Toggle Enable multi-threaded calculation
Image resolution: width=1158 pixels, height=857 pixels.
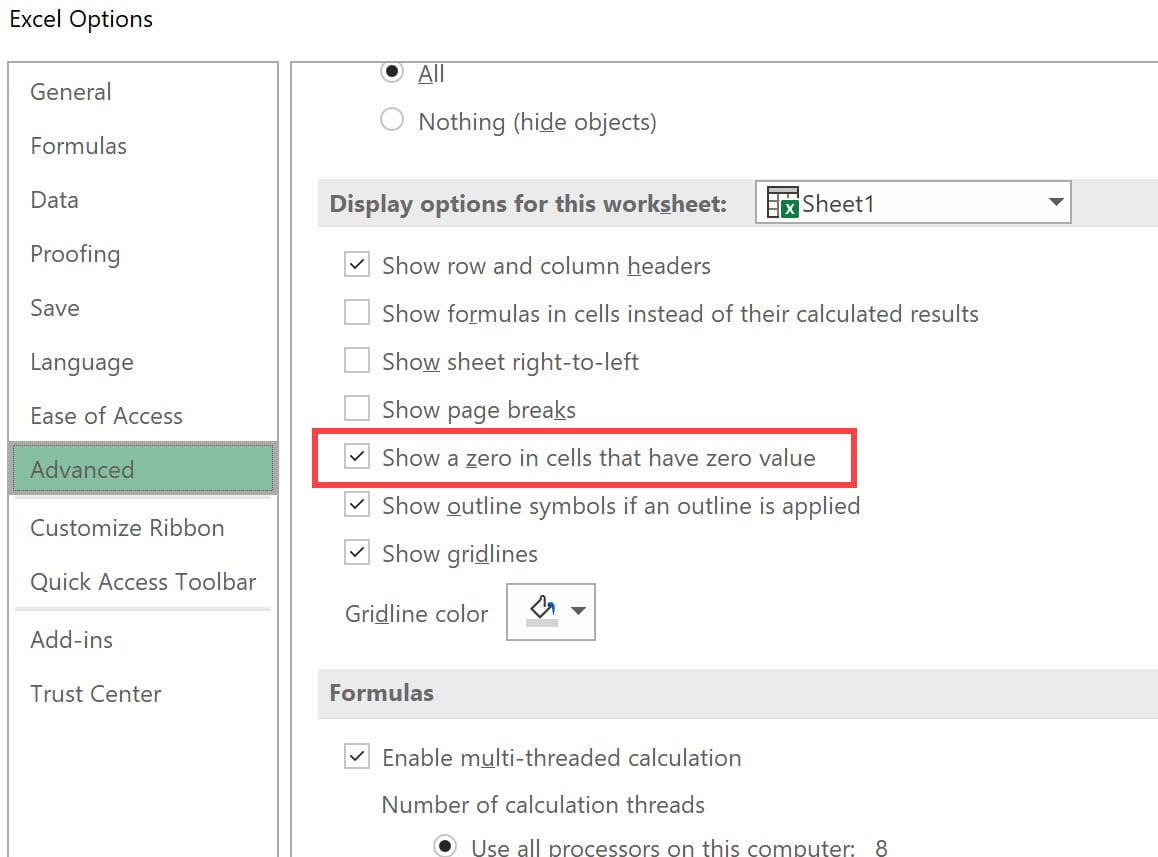(357, 757)
